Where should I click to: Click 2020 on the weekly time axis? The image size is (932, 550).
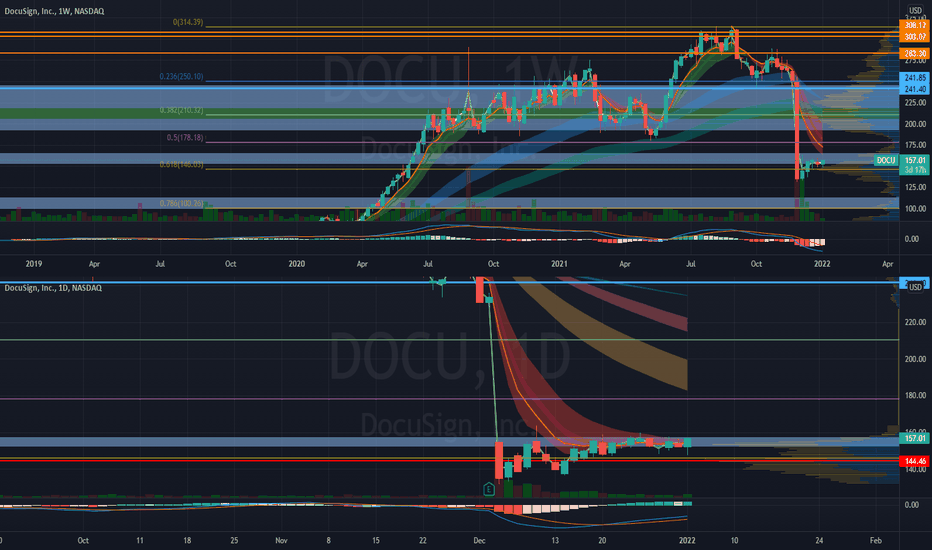click(x=297, y=264)
